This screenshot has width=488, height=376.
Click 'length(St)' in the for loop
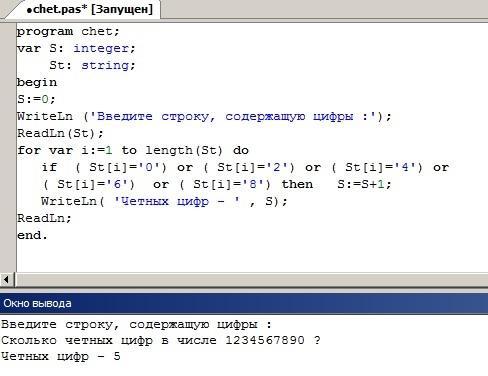184,150
